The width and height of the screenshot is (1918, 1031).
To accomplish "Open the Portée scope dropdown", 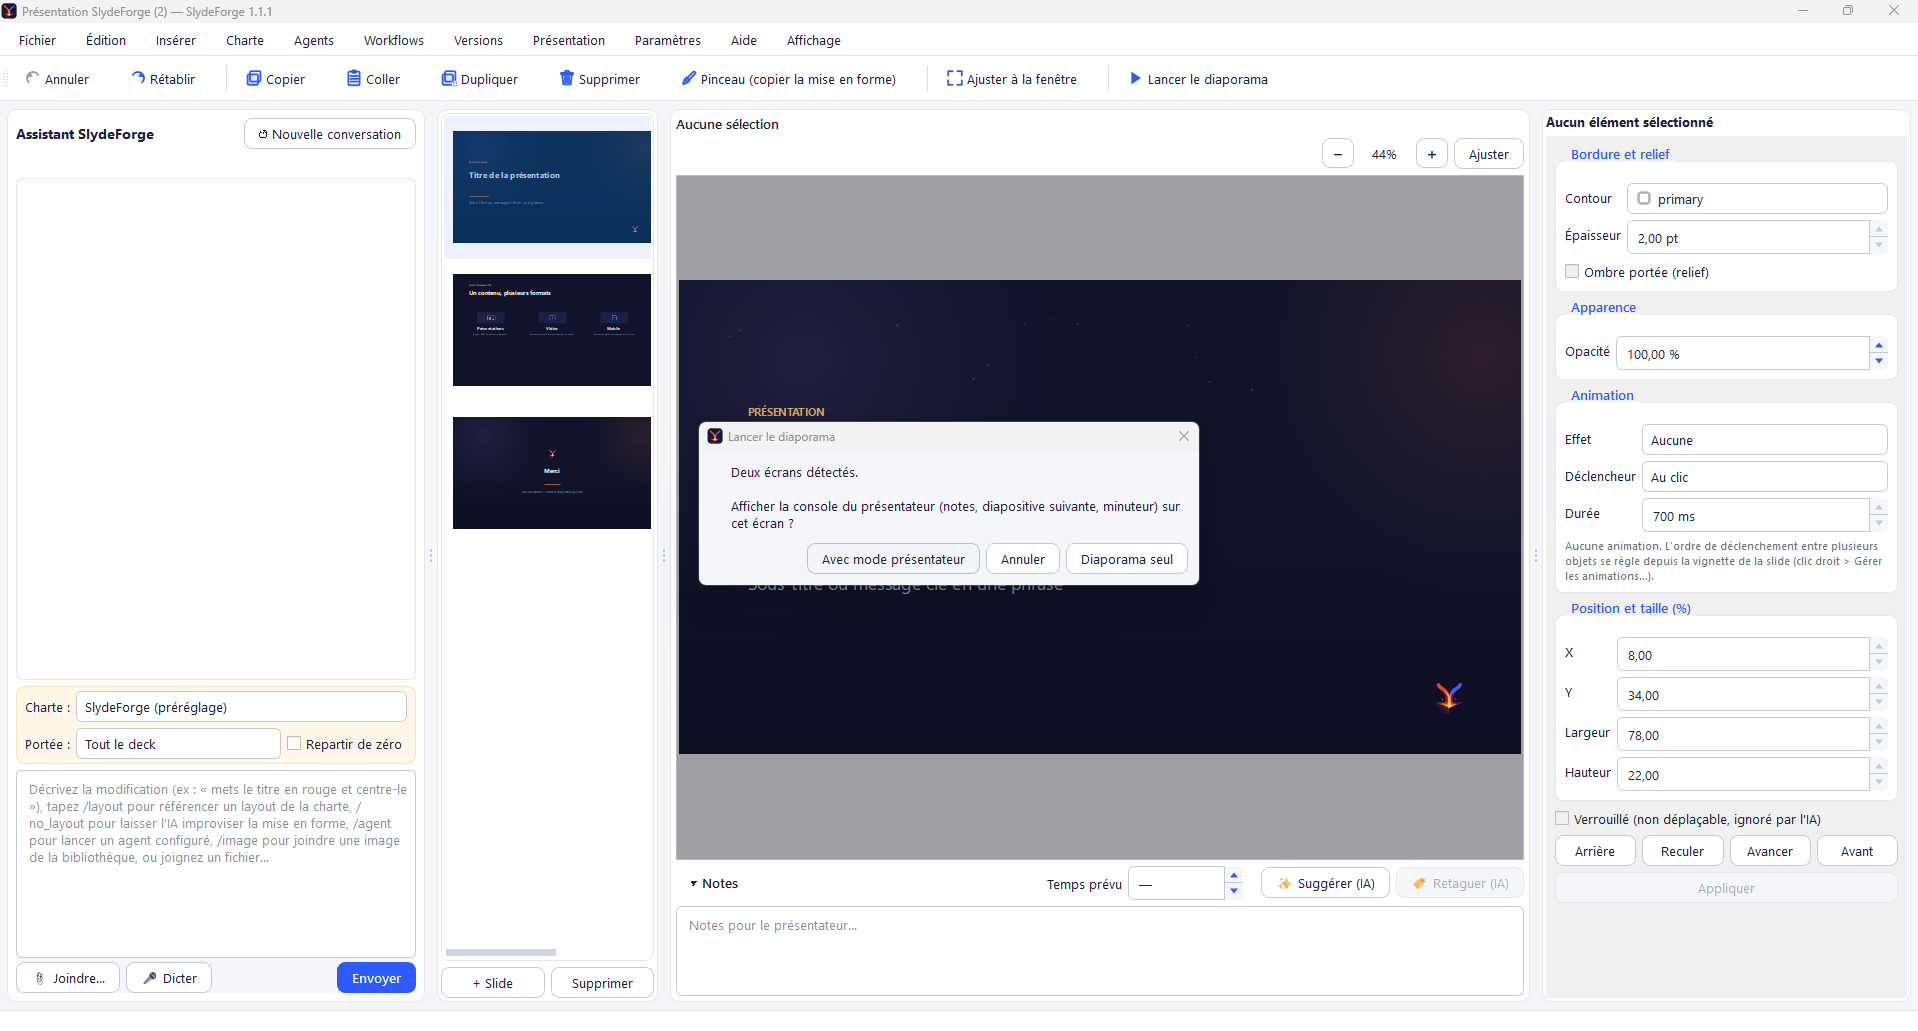I will 178,744.
